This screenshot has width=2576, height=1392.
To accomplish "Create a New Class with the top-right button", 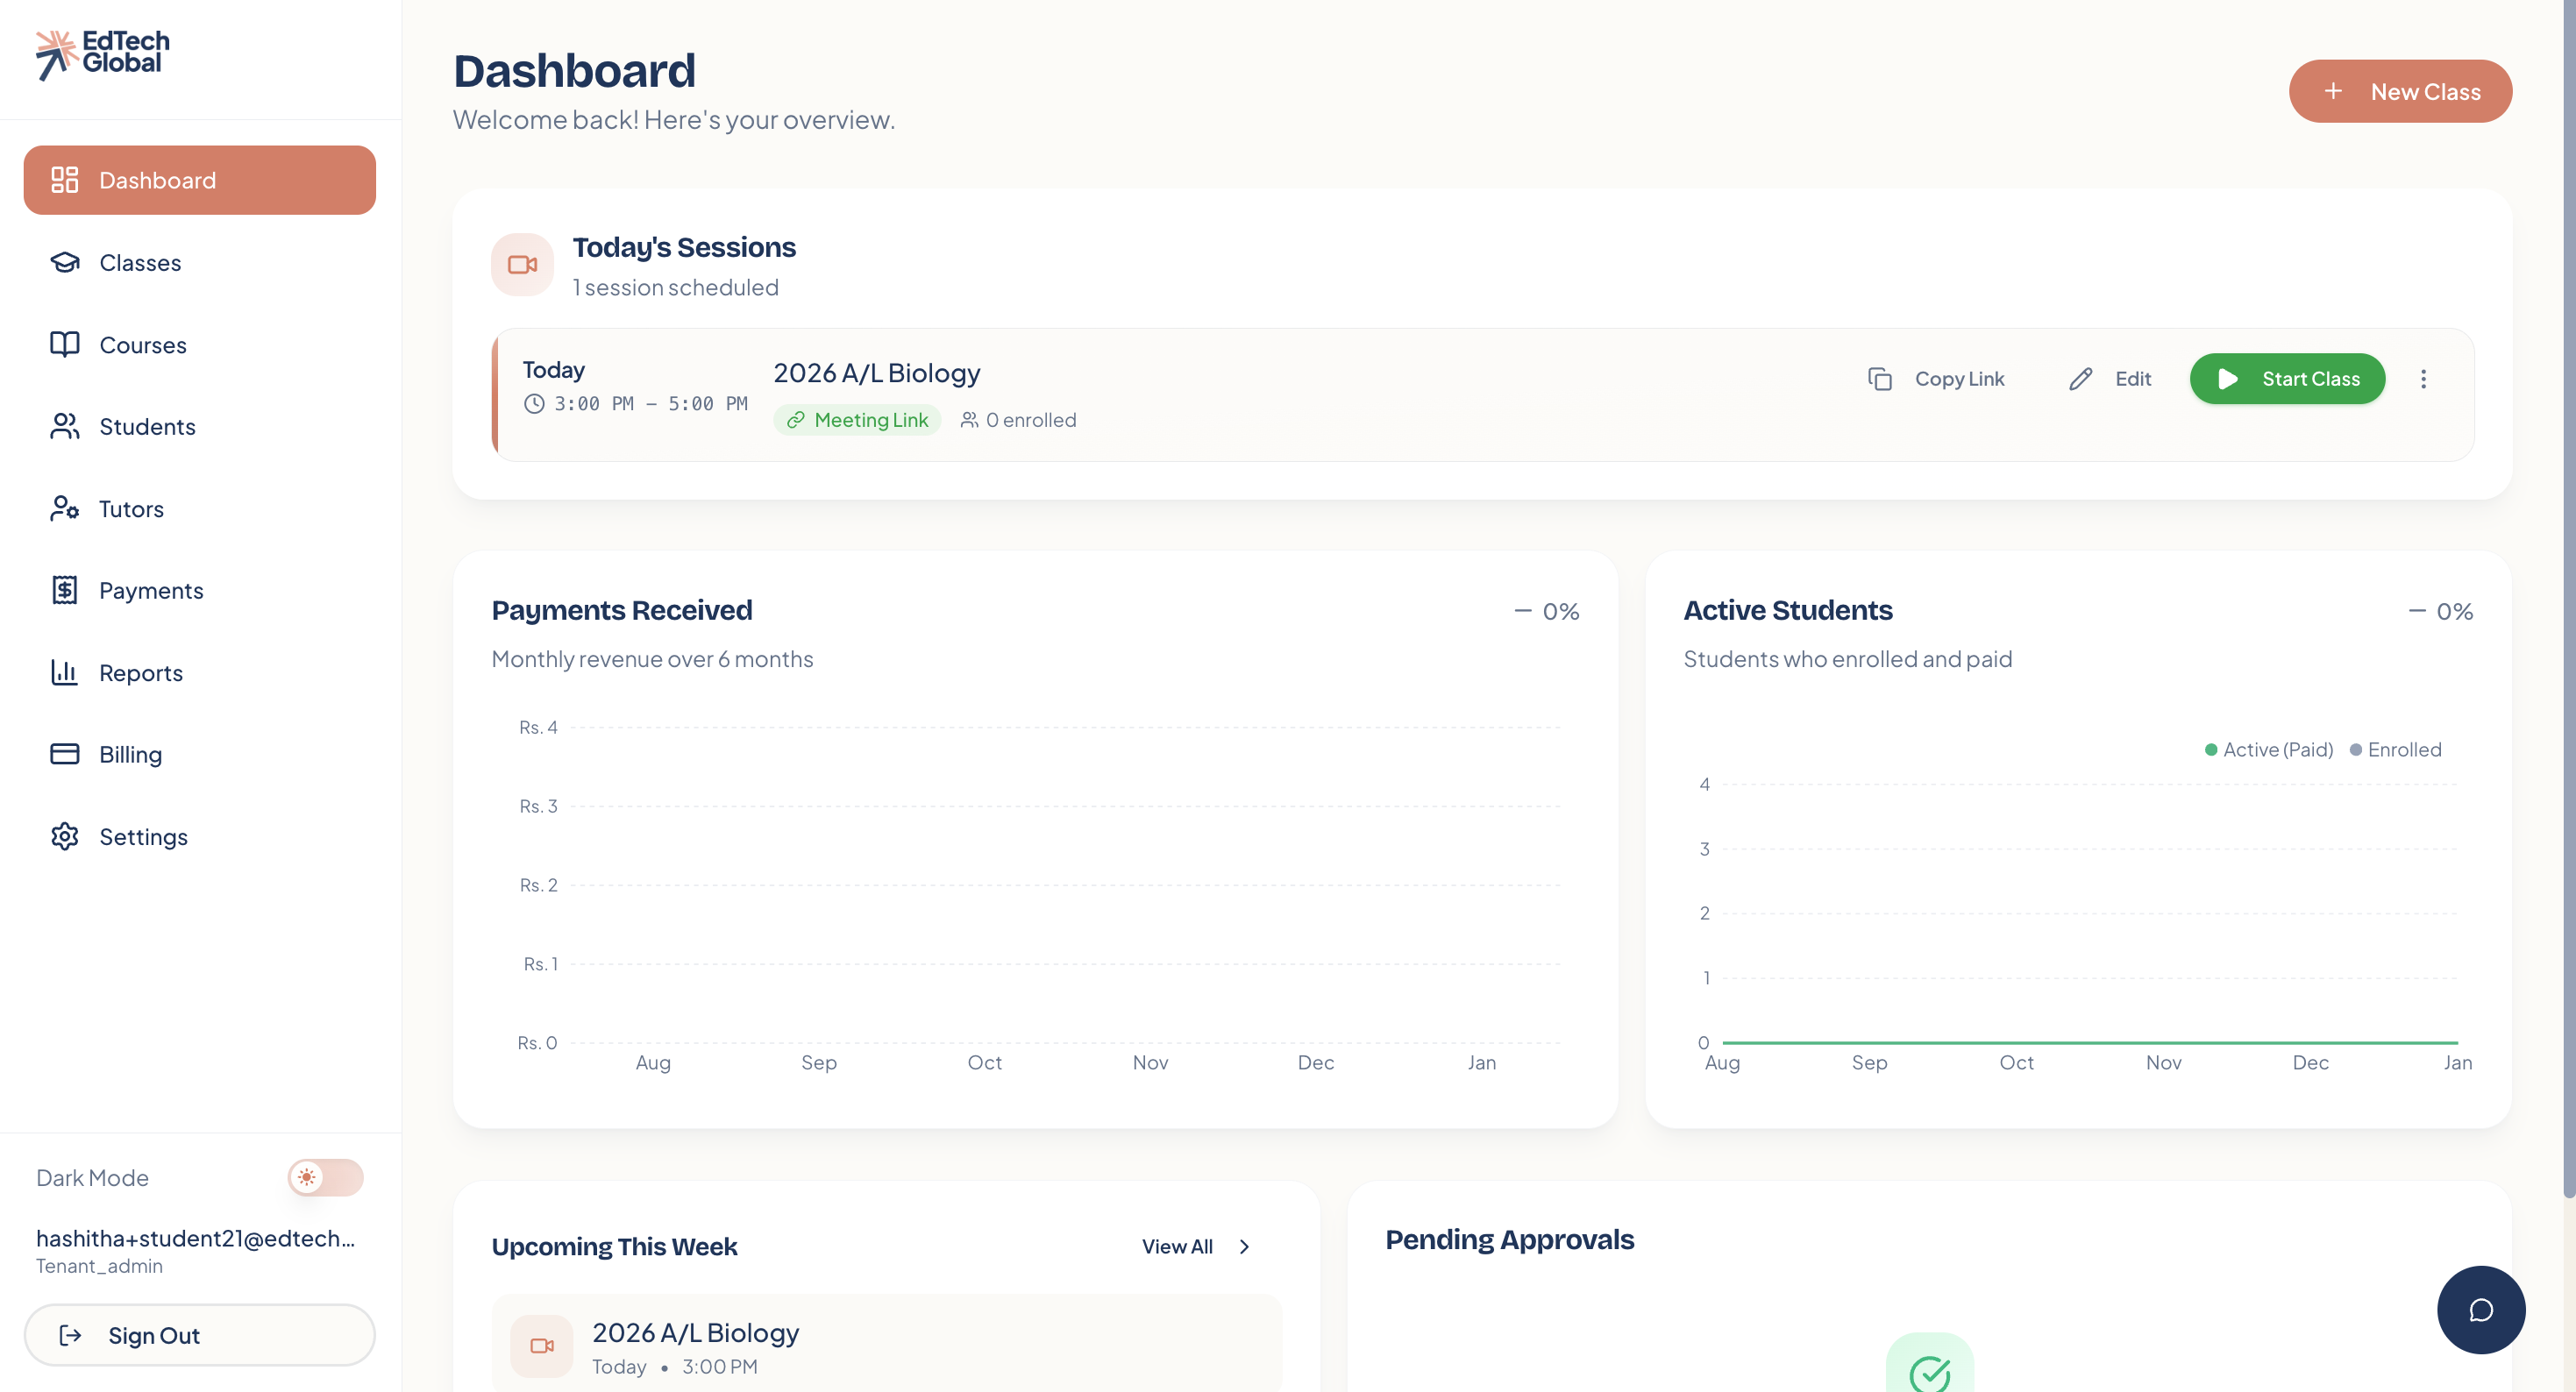I will click(2400, 91).
